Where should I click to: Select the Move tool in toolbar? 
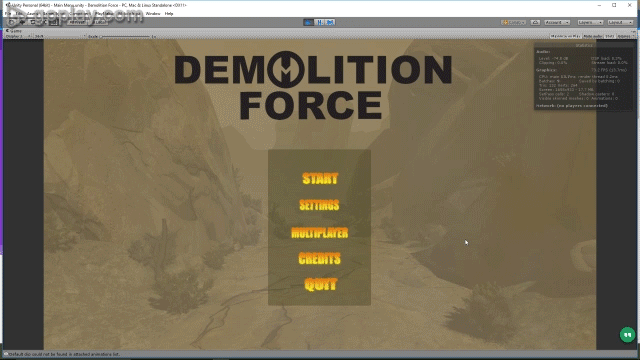coord(22,22)
